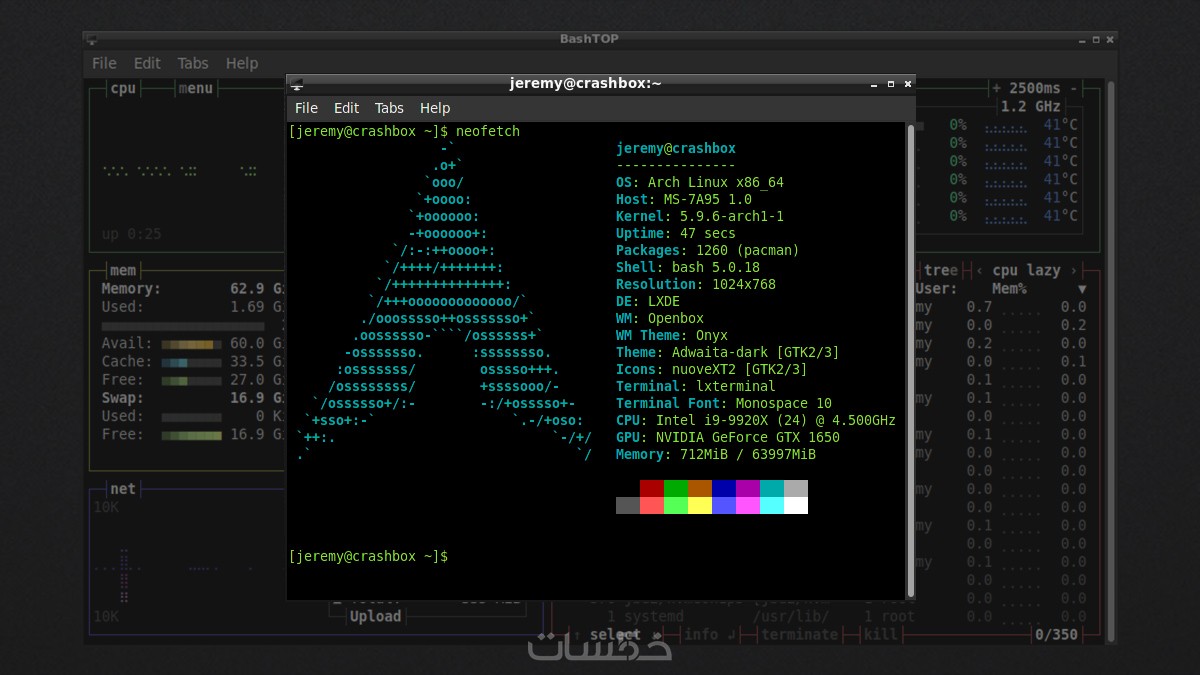This screenshot has width=1200, height=675.
Task: Click the 'GPU: NVIDIA GeForce GTX 1650' line
Action: click(x=728, y=437)
